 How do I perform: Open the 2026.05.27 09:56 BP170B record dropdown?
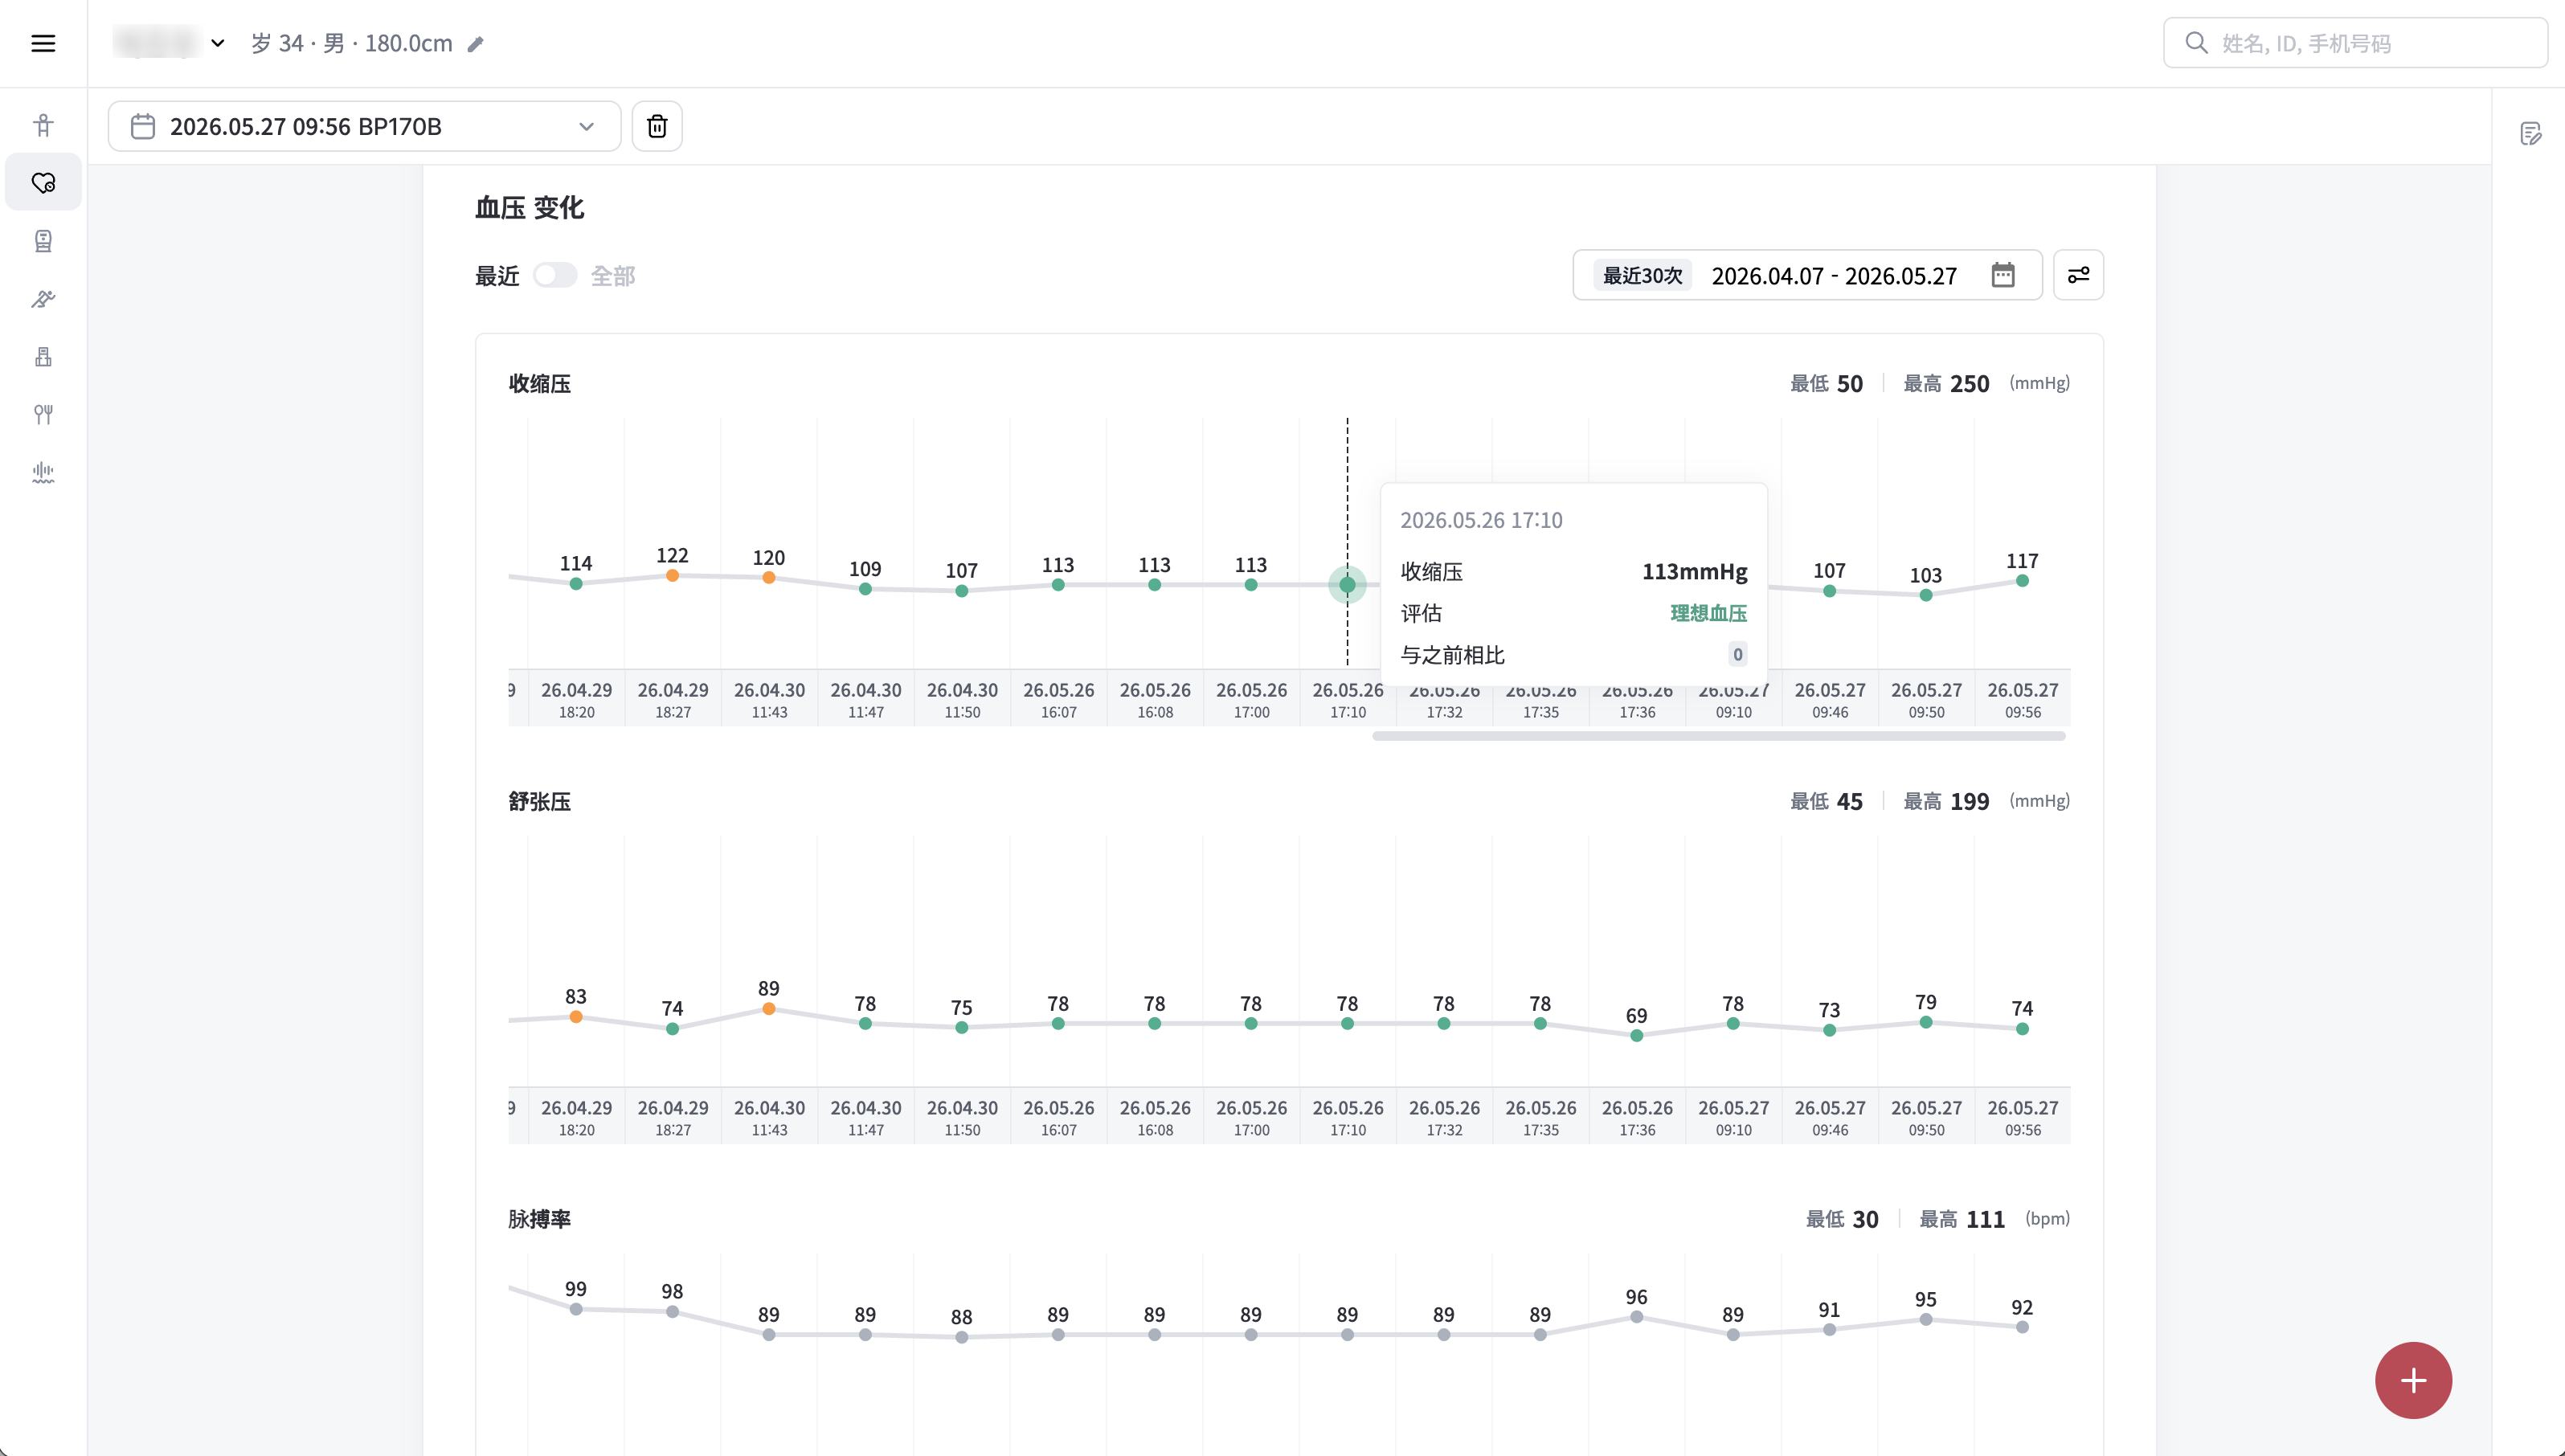(x=364, y=126)
